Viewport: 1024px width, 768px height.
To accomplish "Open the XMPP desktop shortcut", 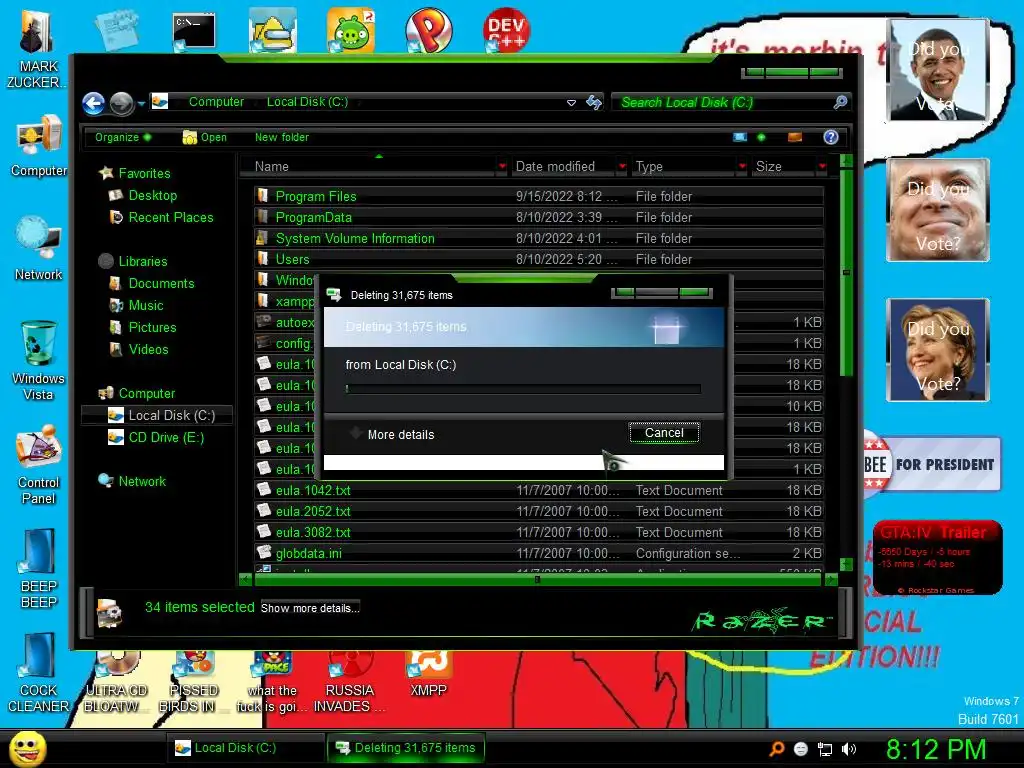I will click(x=428, y=673).
